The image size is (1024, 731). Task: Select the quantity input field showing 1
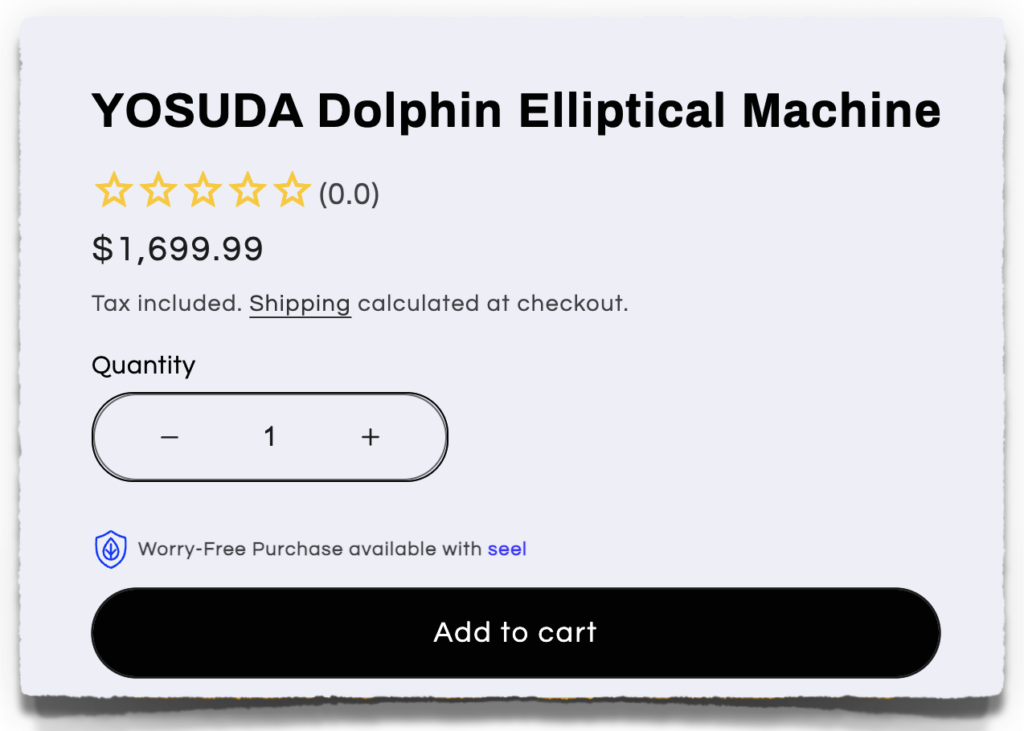point(269,437)
